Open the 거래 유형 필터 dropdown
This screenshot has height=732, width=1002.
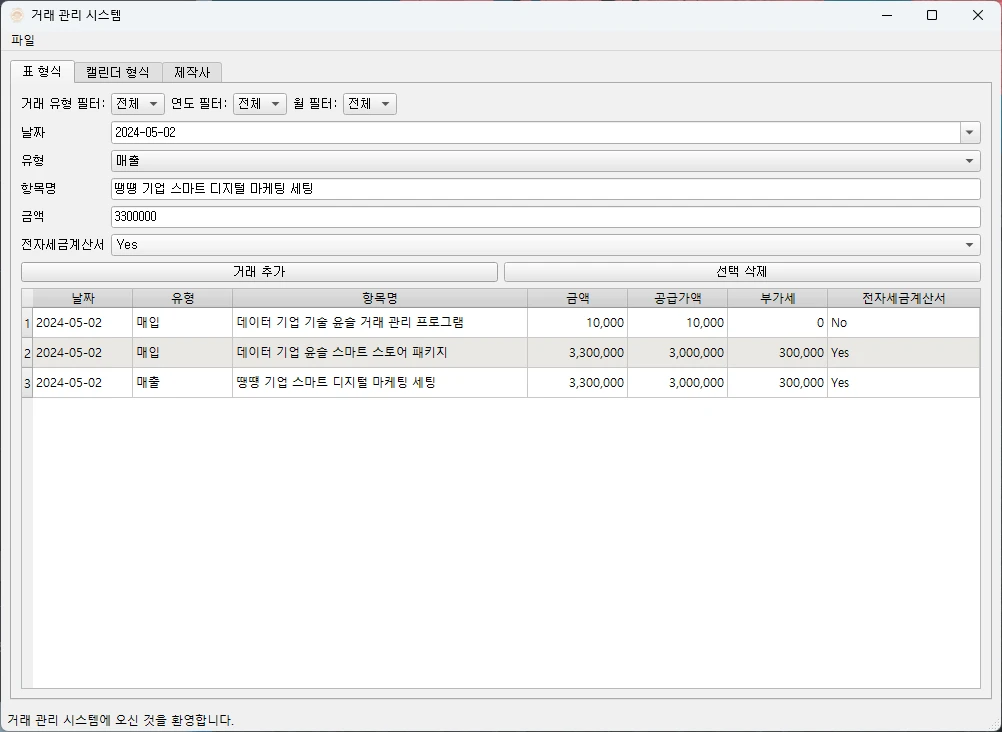[x=137, y=103]
